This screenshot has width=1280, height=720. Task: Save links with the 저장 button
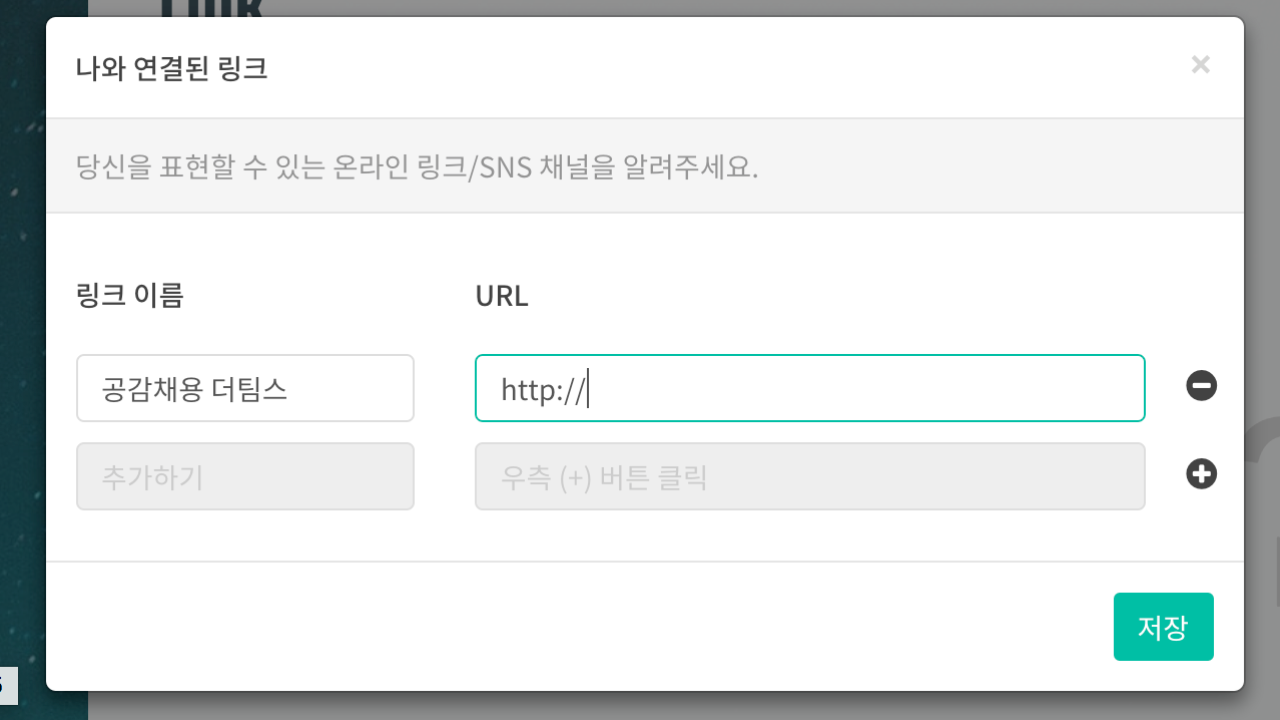[1163, 627]
